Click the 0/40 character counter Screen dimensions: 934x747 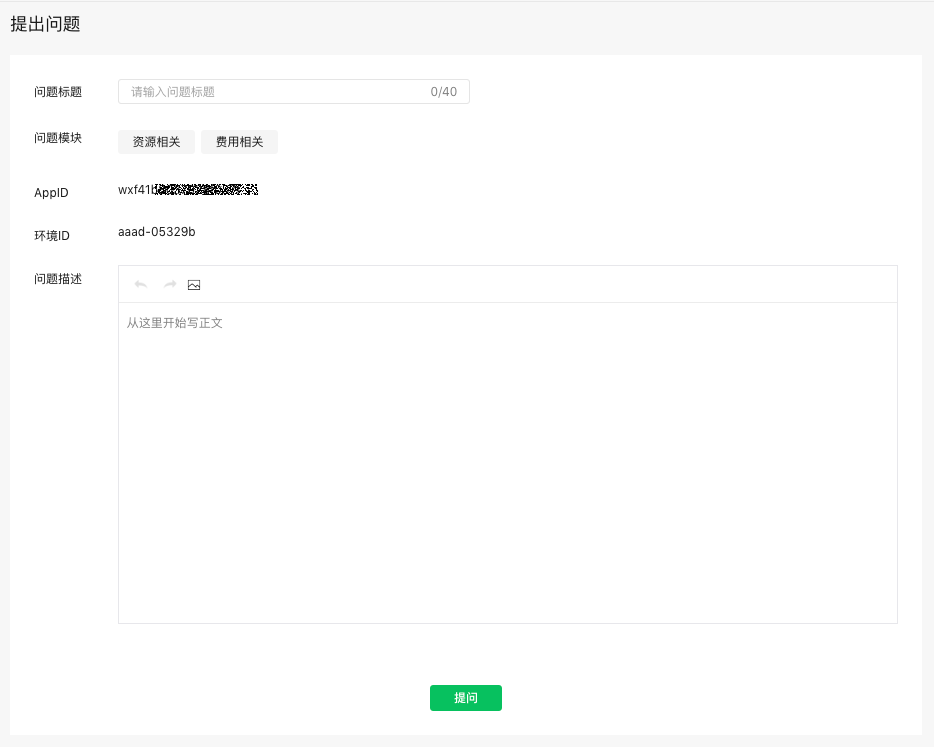point(444,91)
